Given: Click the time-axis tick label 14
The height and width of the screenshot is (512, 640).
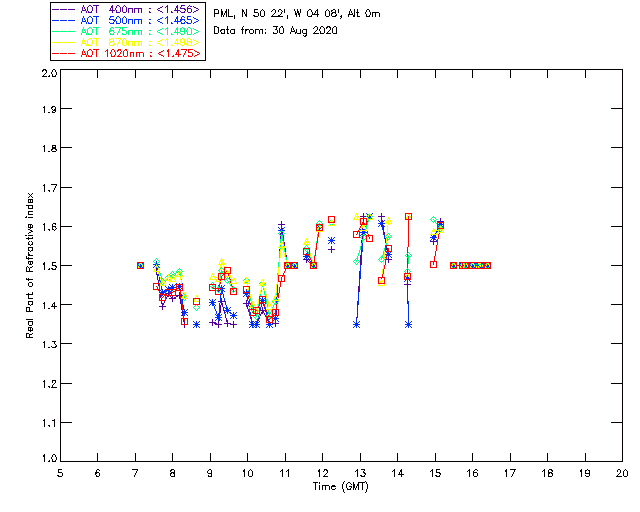Looking at the screenshot, I should click(x=398, y=473).
